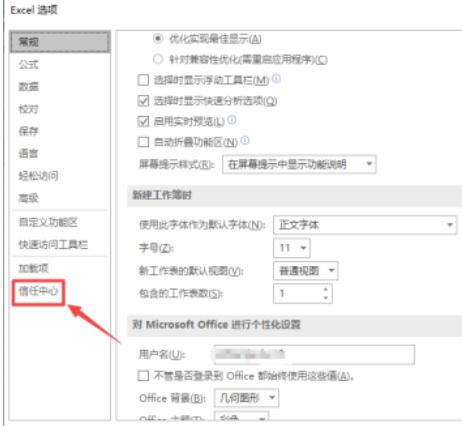This screenshot has width=462, height=426.
Task: Open the 校对 options category
Action: pyautogui.click(x=29, y=109)
